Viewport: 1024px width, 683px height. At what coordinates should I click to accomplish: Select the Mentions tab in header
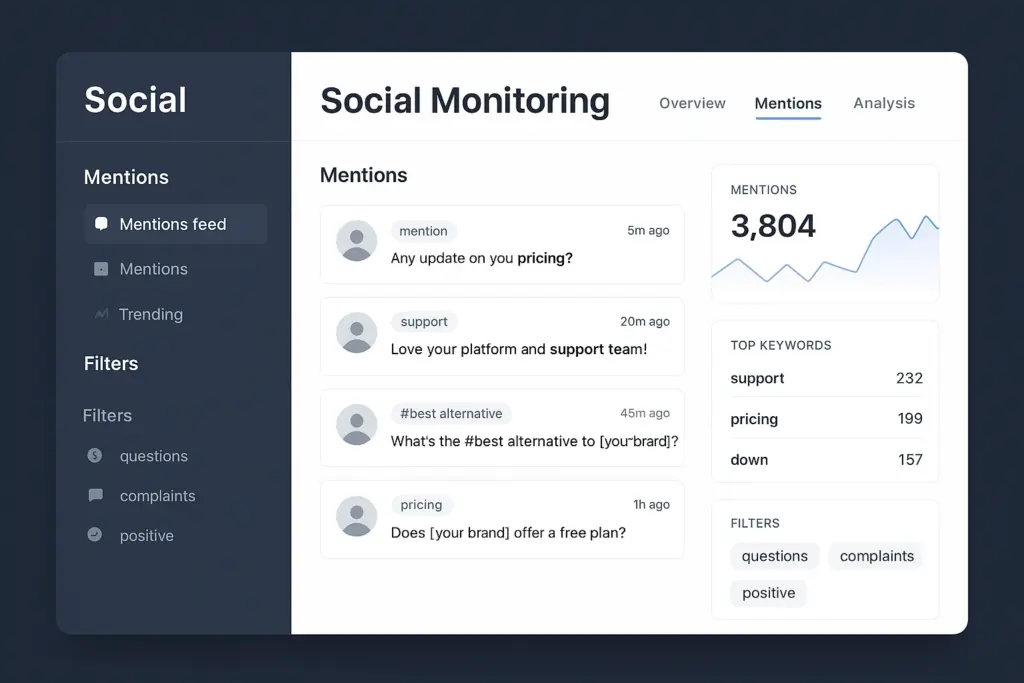[x=788, y=103]
